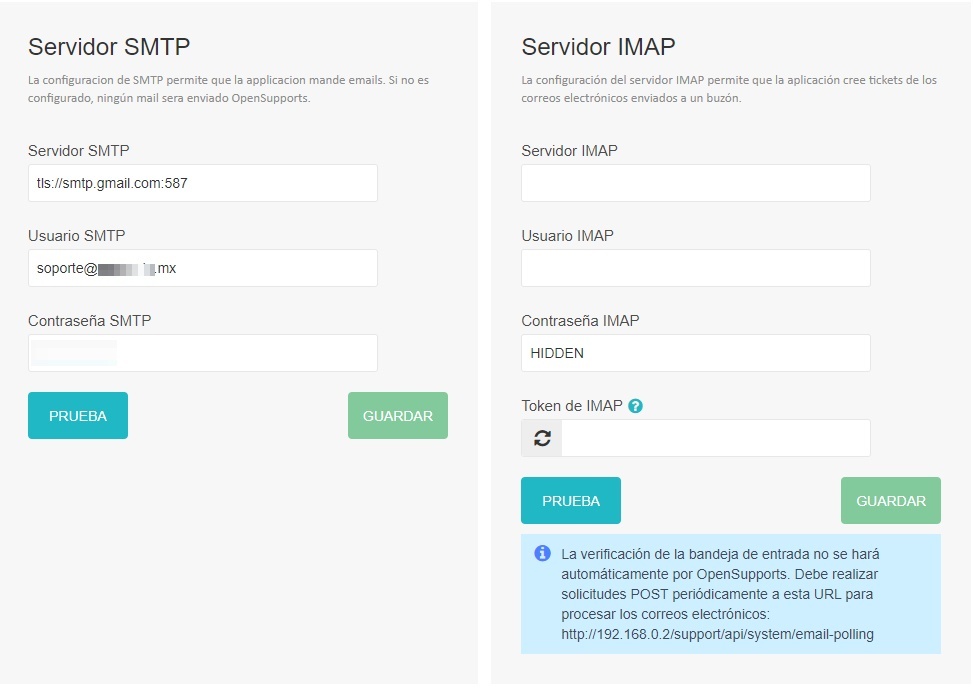Click the Servidor IMAP heading
973x696 pixels.
point(598,46)
